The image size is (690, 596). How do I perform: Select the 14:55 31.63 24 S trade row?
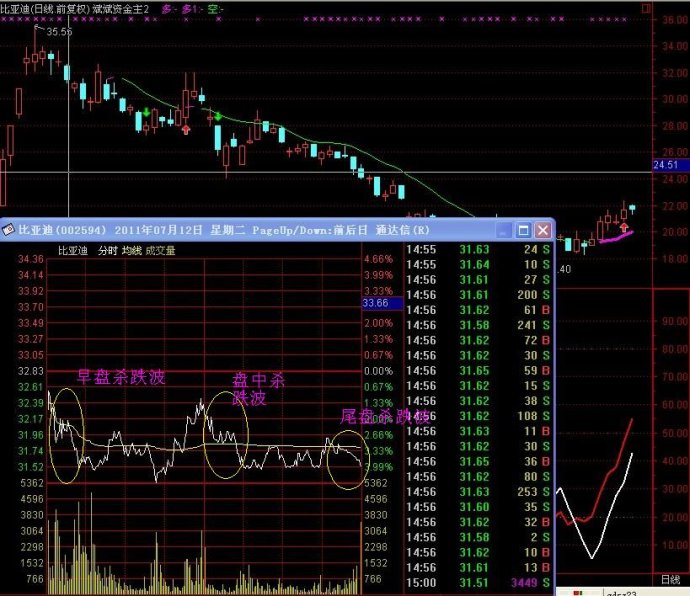coord(478,250)
